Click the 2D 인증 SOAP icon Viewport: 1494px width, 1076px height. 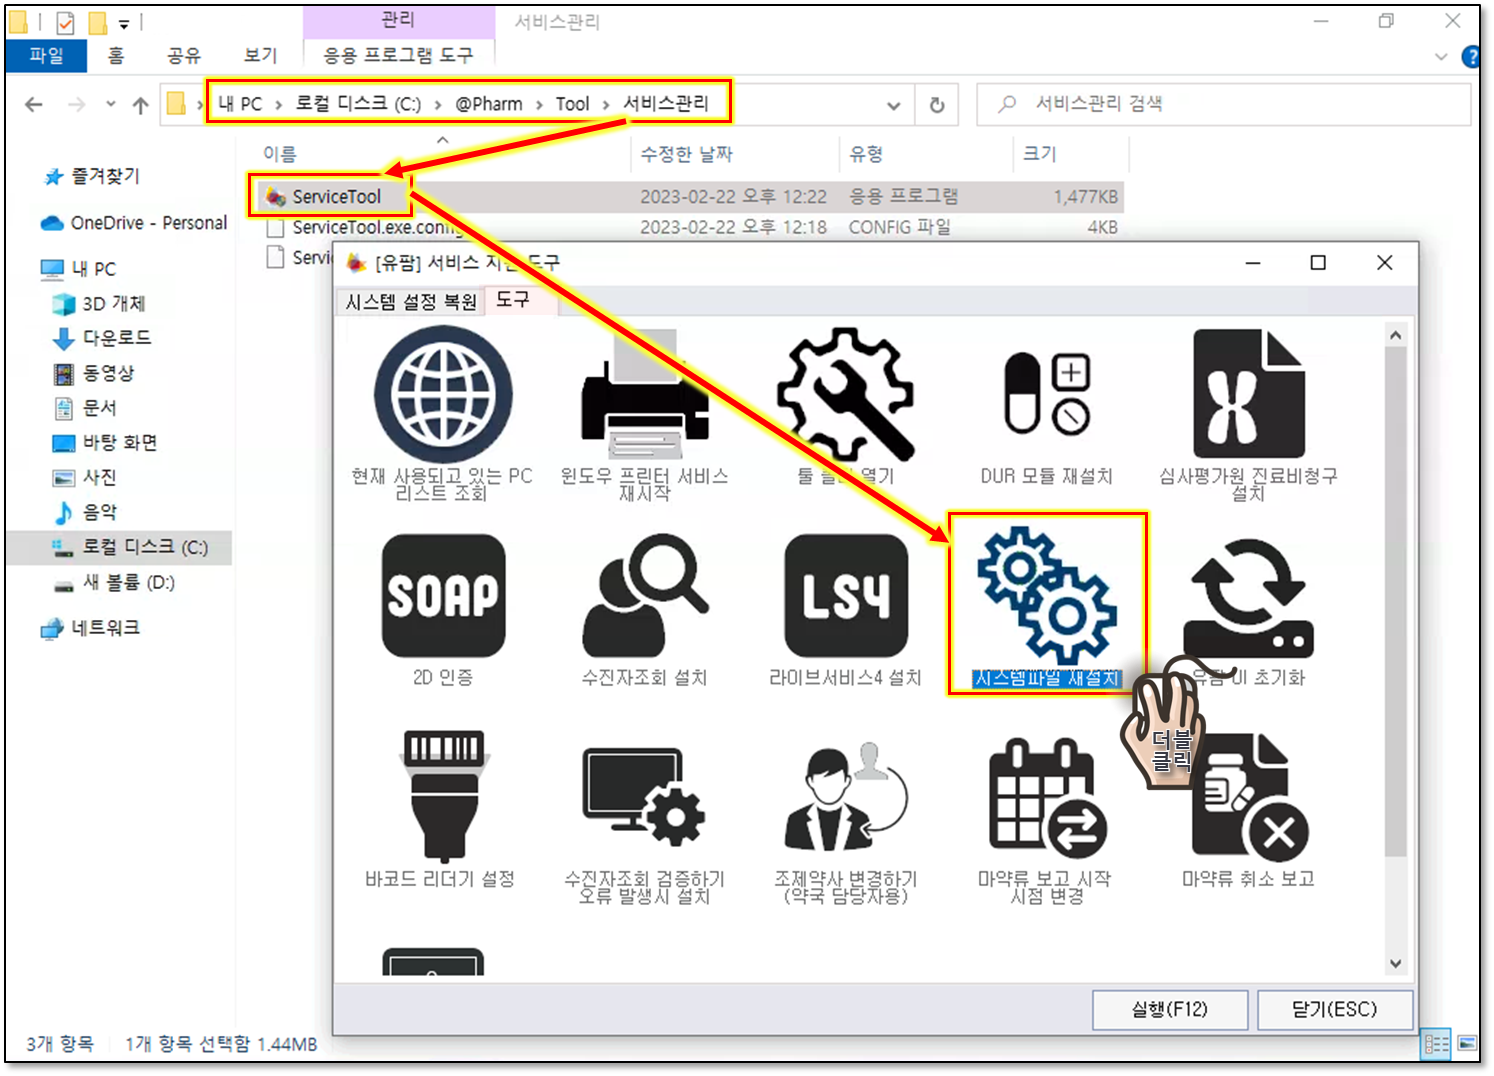[443, 596]
